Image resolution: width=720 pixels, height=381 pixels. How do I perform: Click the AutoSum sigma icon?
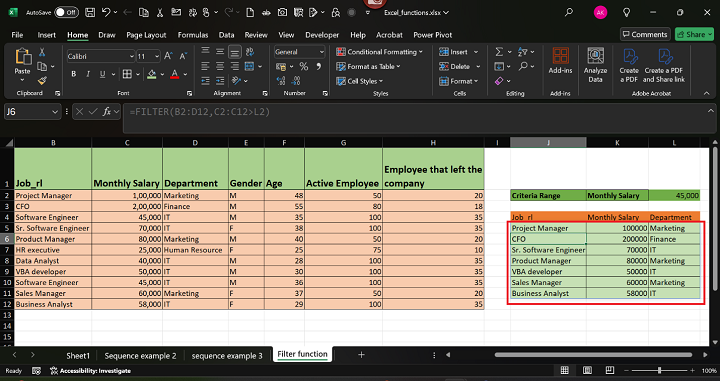(x=499, y=52)
